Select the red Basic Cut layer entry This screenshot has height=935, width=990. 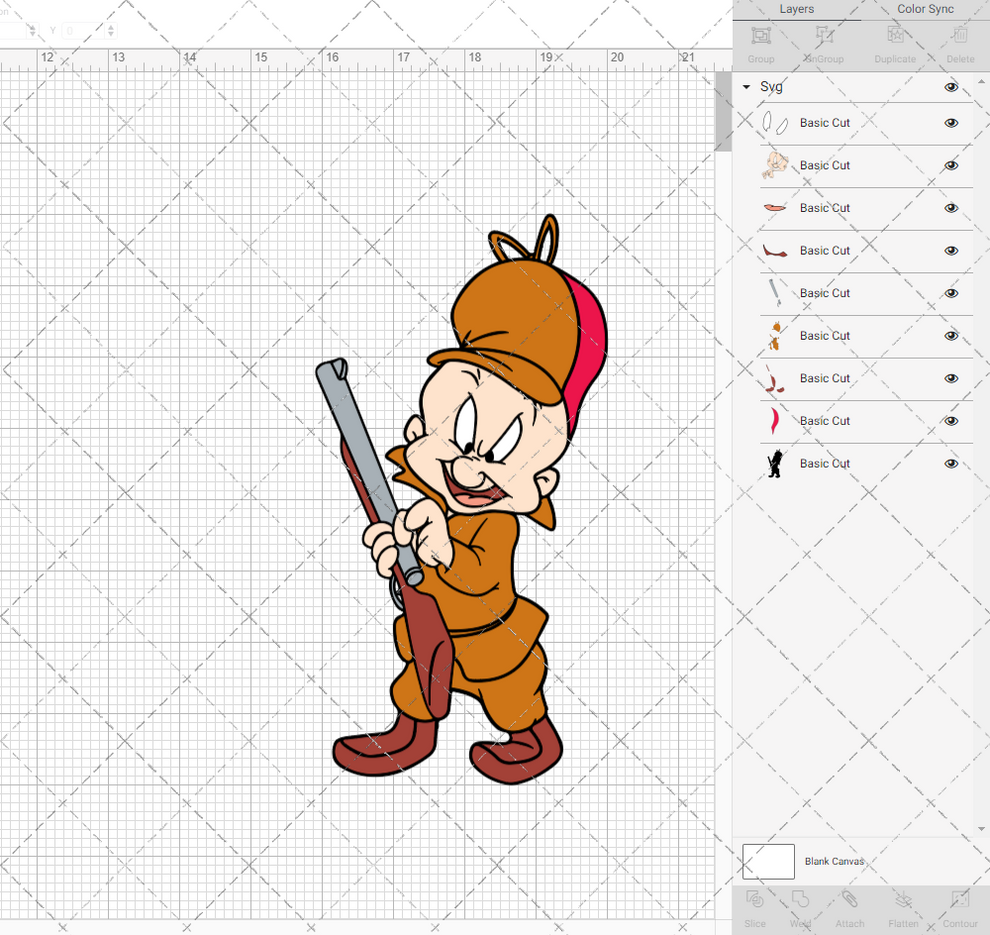pyautogui.click(x=860, y=421)
